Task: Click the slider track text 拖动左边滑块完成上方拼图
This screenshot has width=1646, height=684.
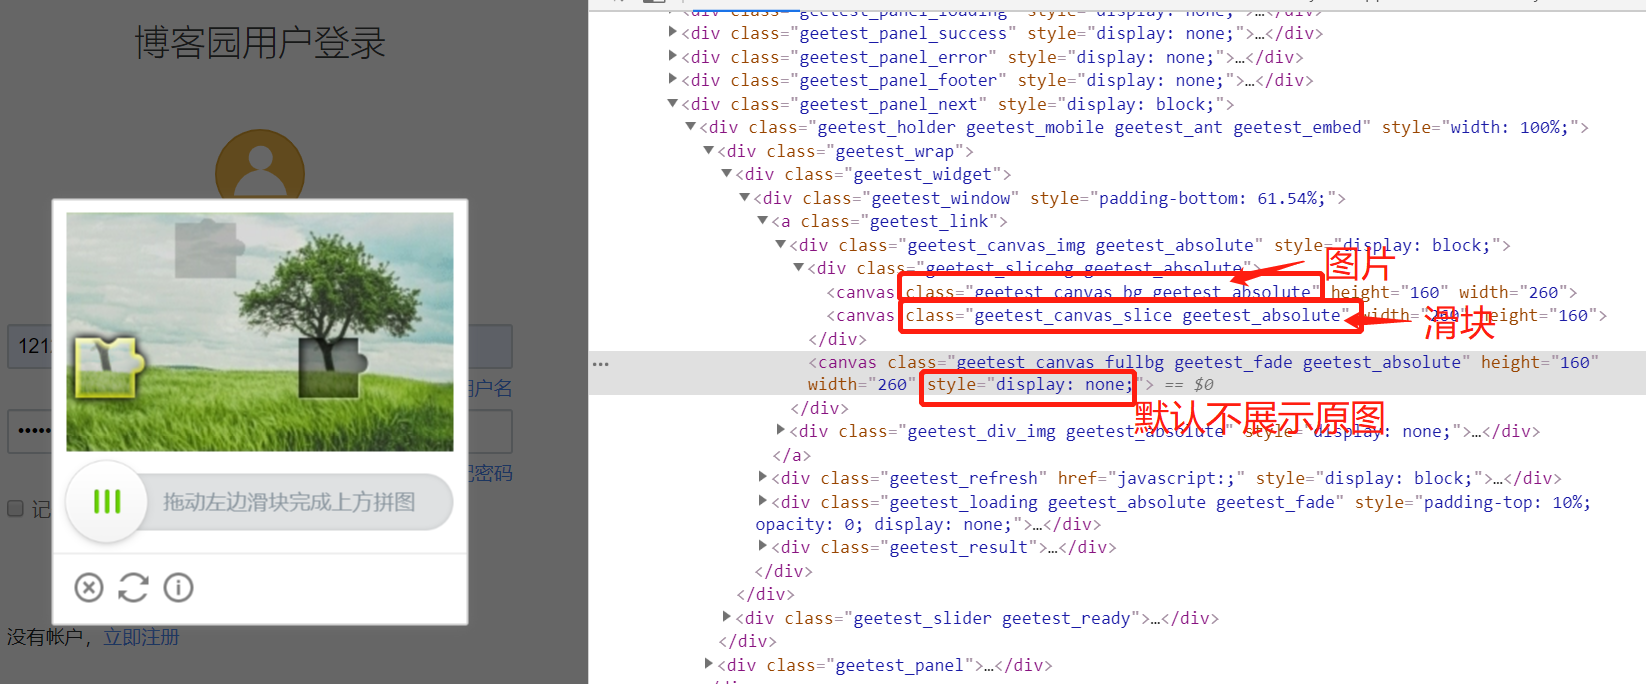Action: click(x=289, y=502)
